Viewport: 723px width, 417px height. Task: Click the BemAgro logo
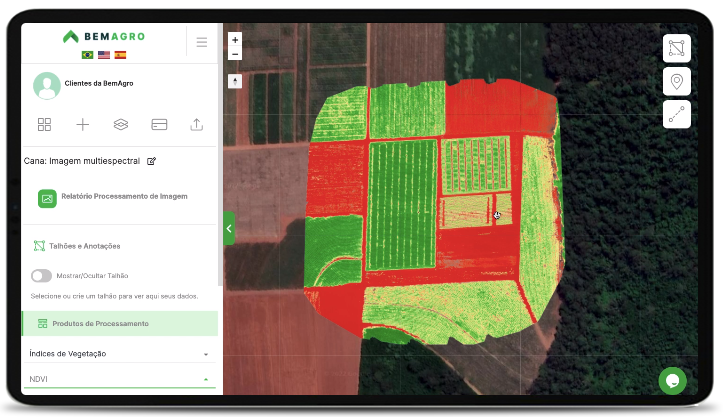pyautogui.click(x=104, y=36)
